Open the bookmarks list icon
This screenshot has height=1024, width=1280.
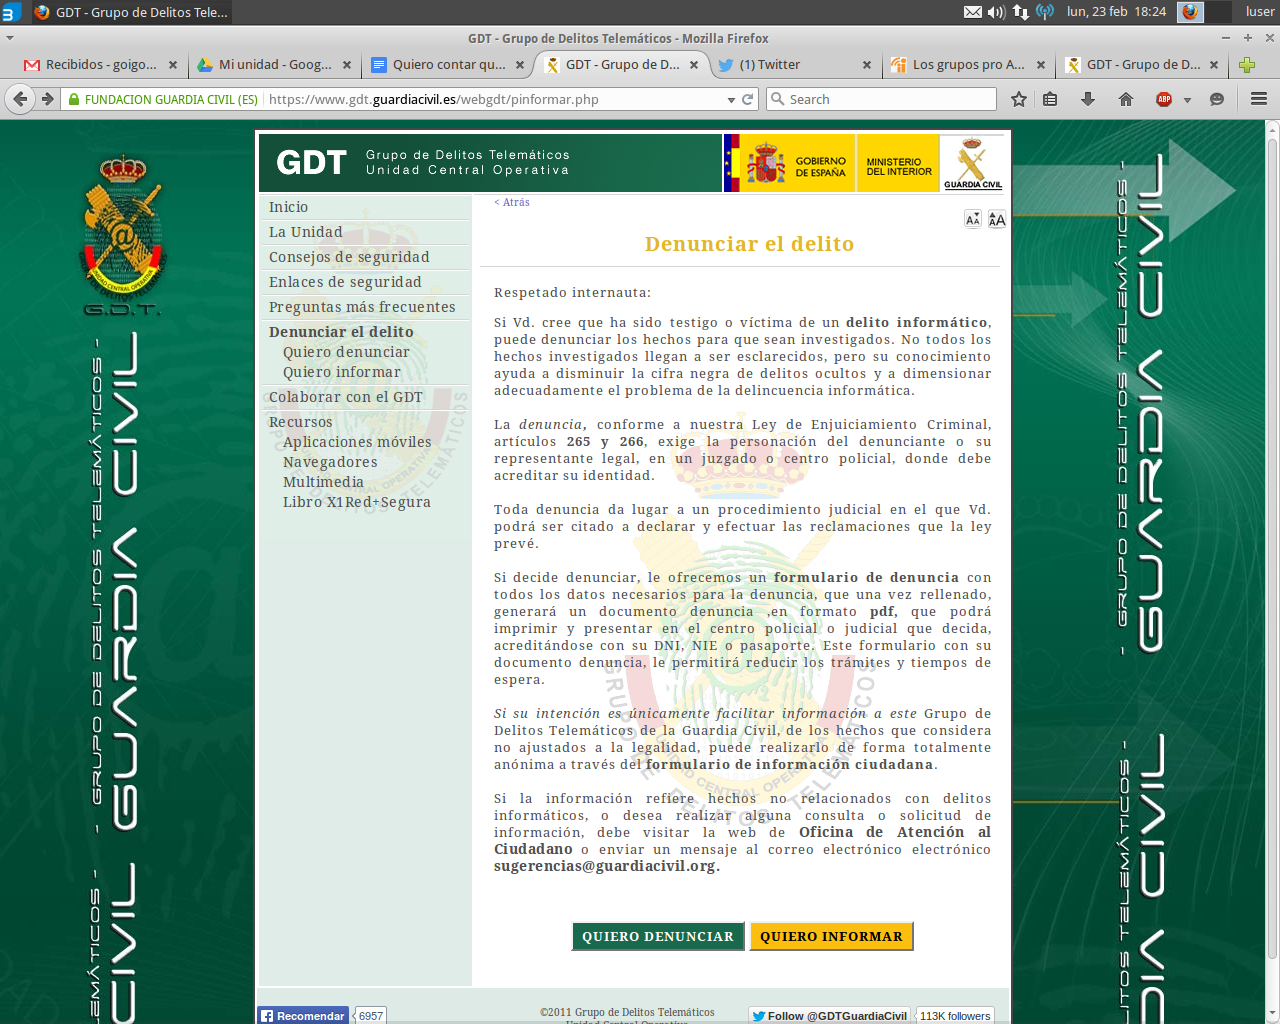coord(1050,99)
